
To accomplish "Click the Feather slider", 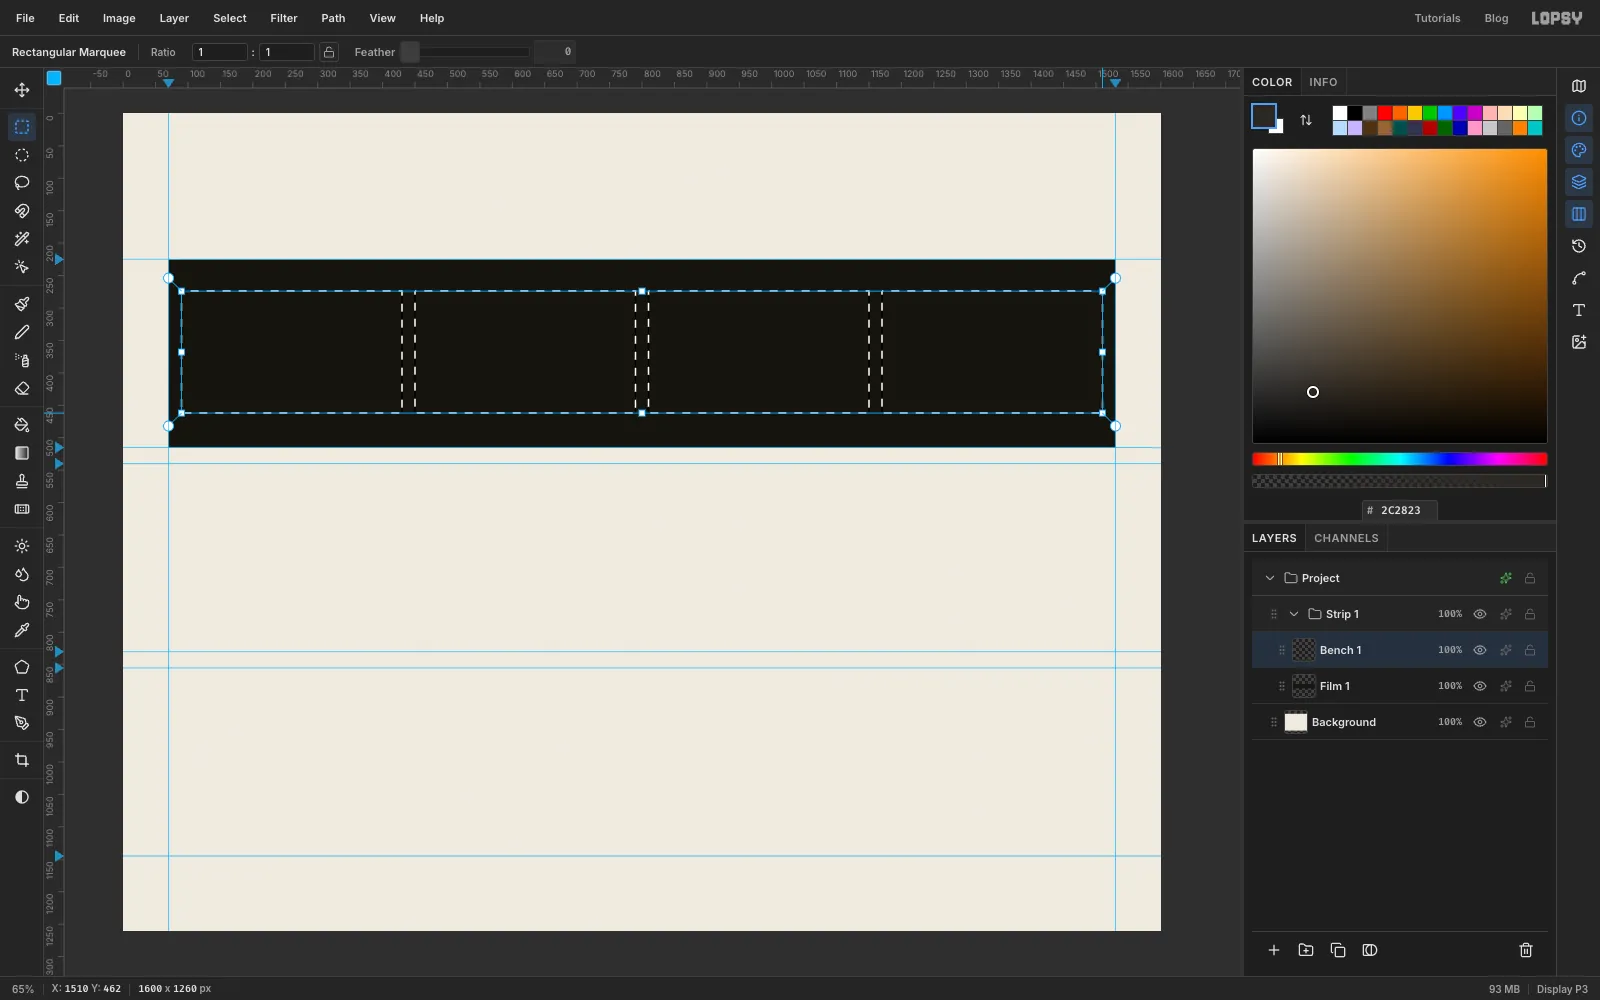I will [x=465, y=52].
